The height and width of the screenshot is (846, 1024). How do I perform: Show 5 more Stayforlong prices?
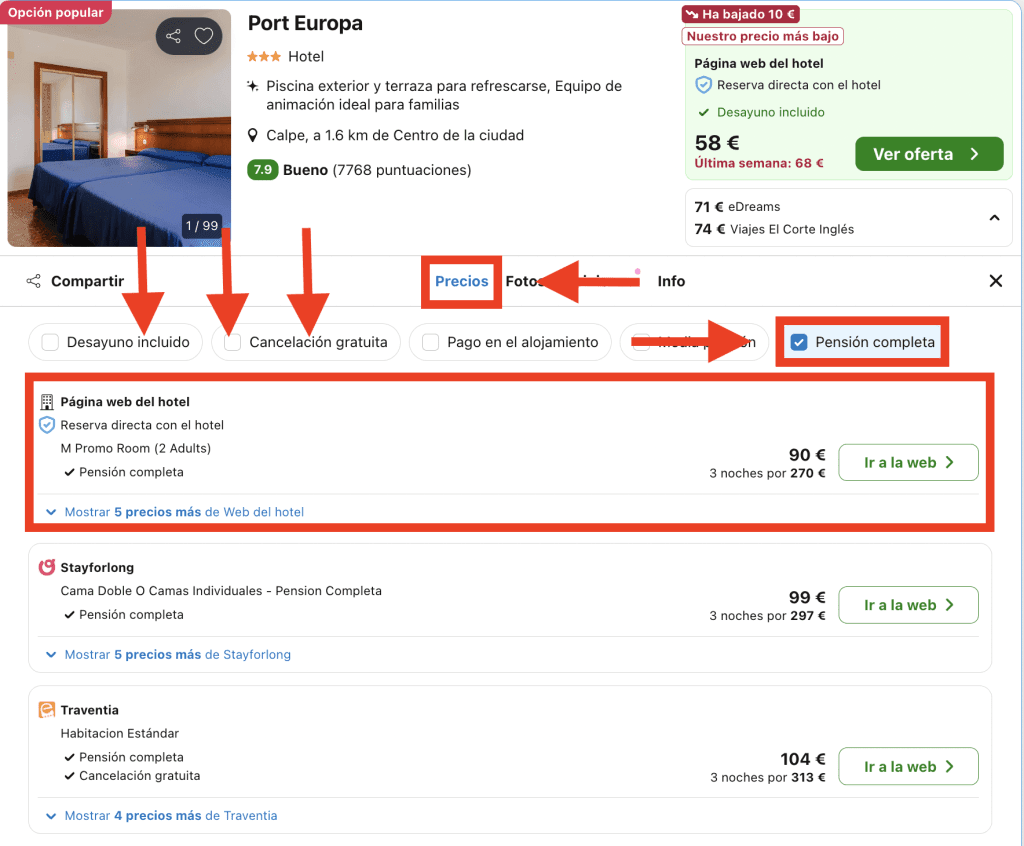coord(177,655)
